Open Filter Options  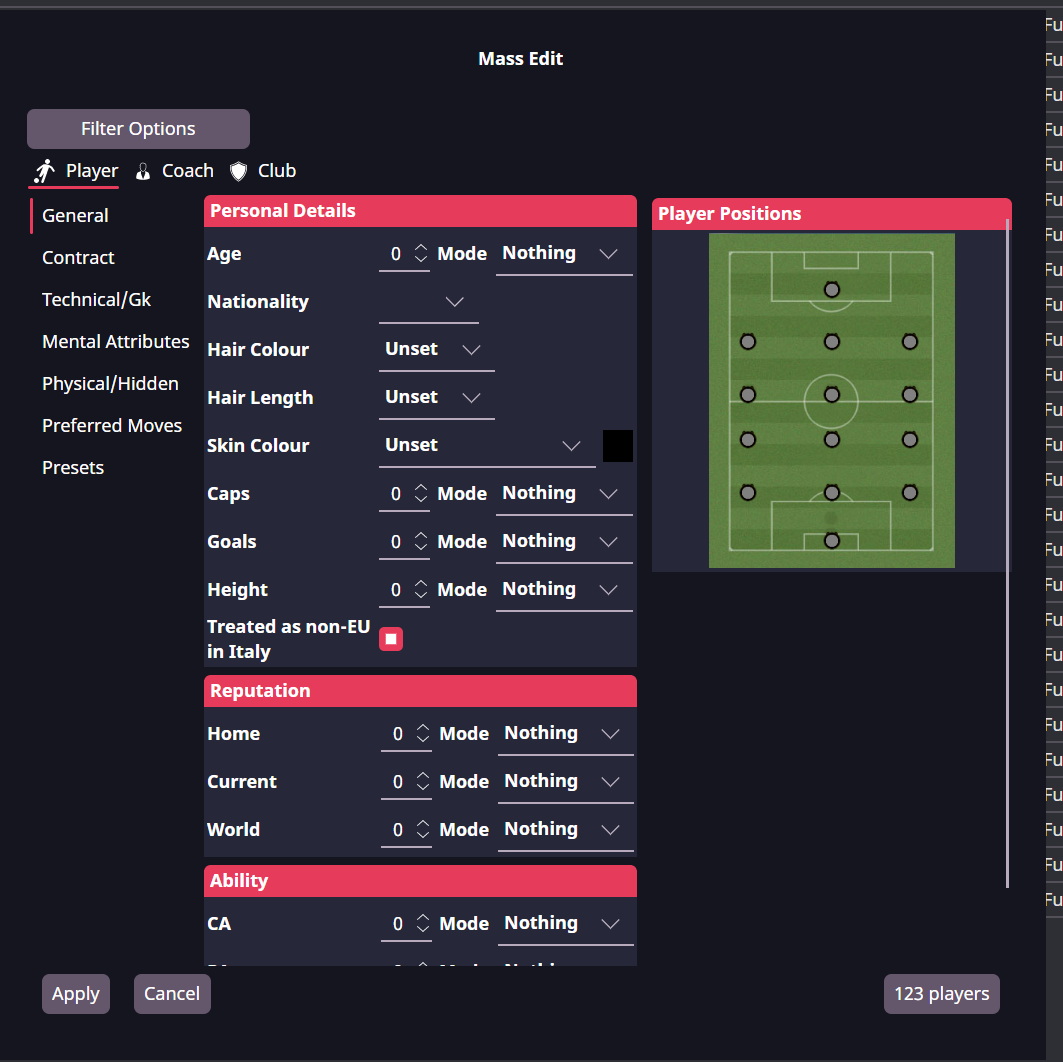coord(138,129)
